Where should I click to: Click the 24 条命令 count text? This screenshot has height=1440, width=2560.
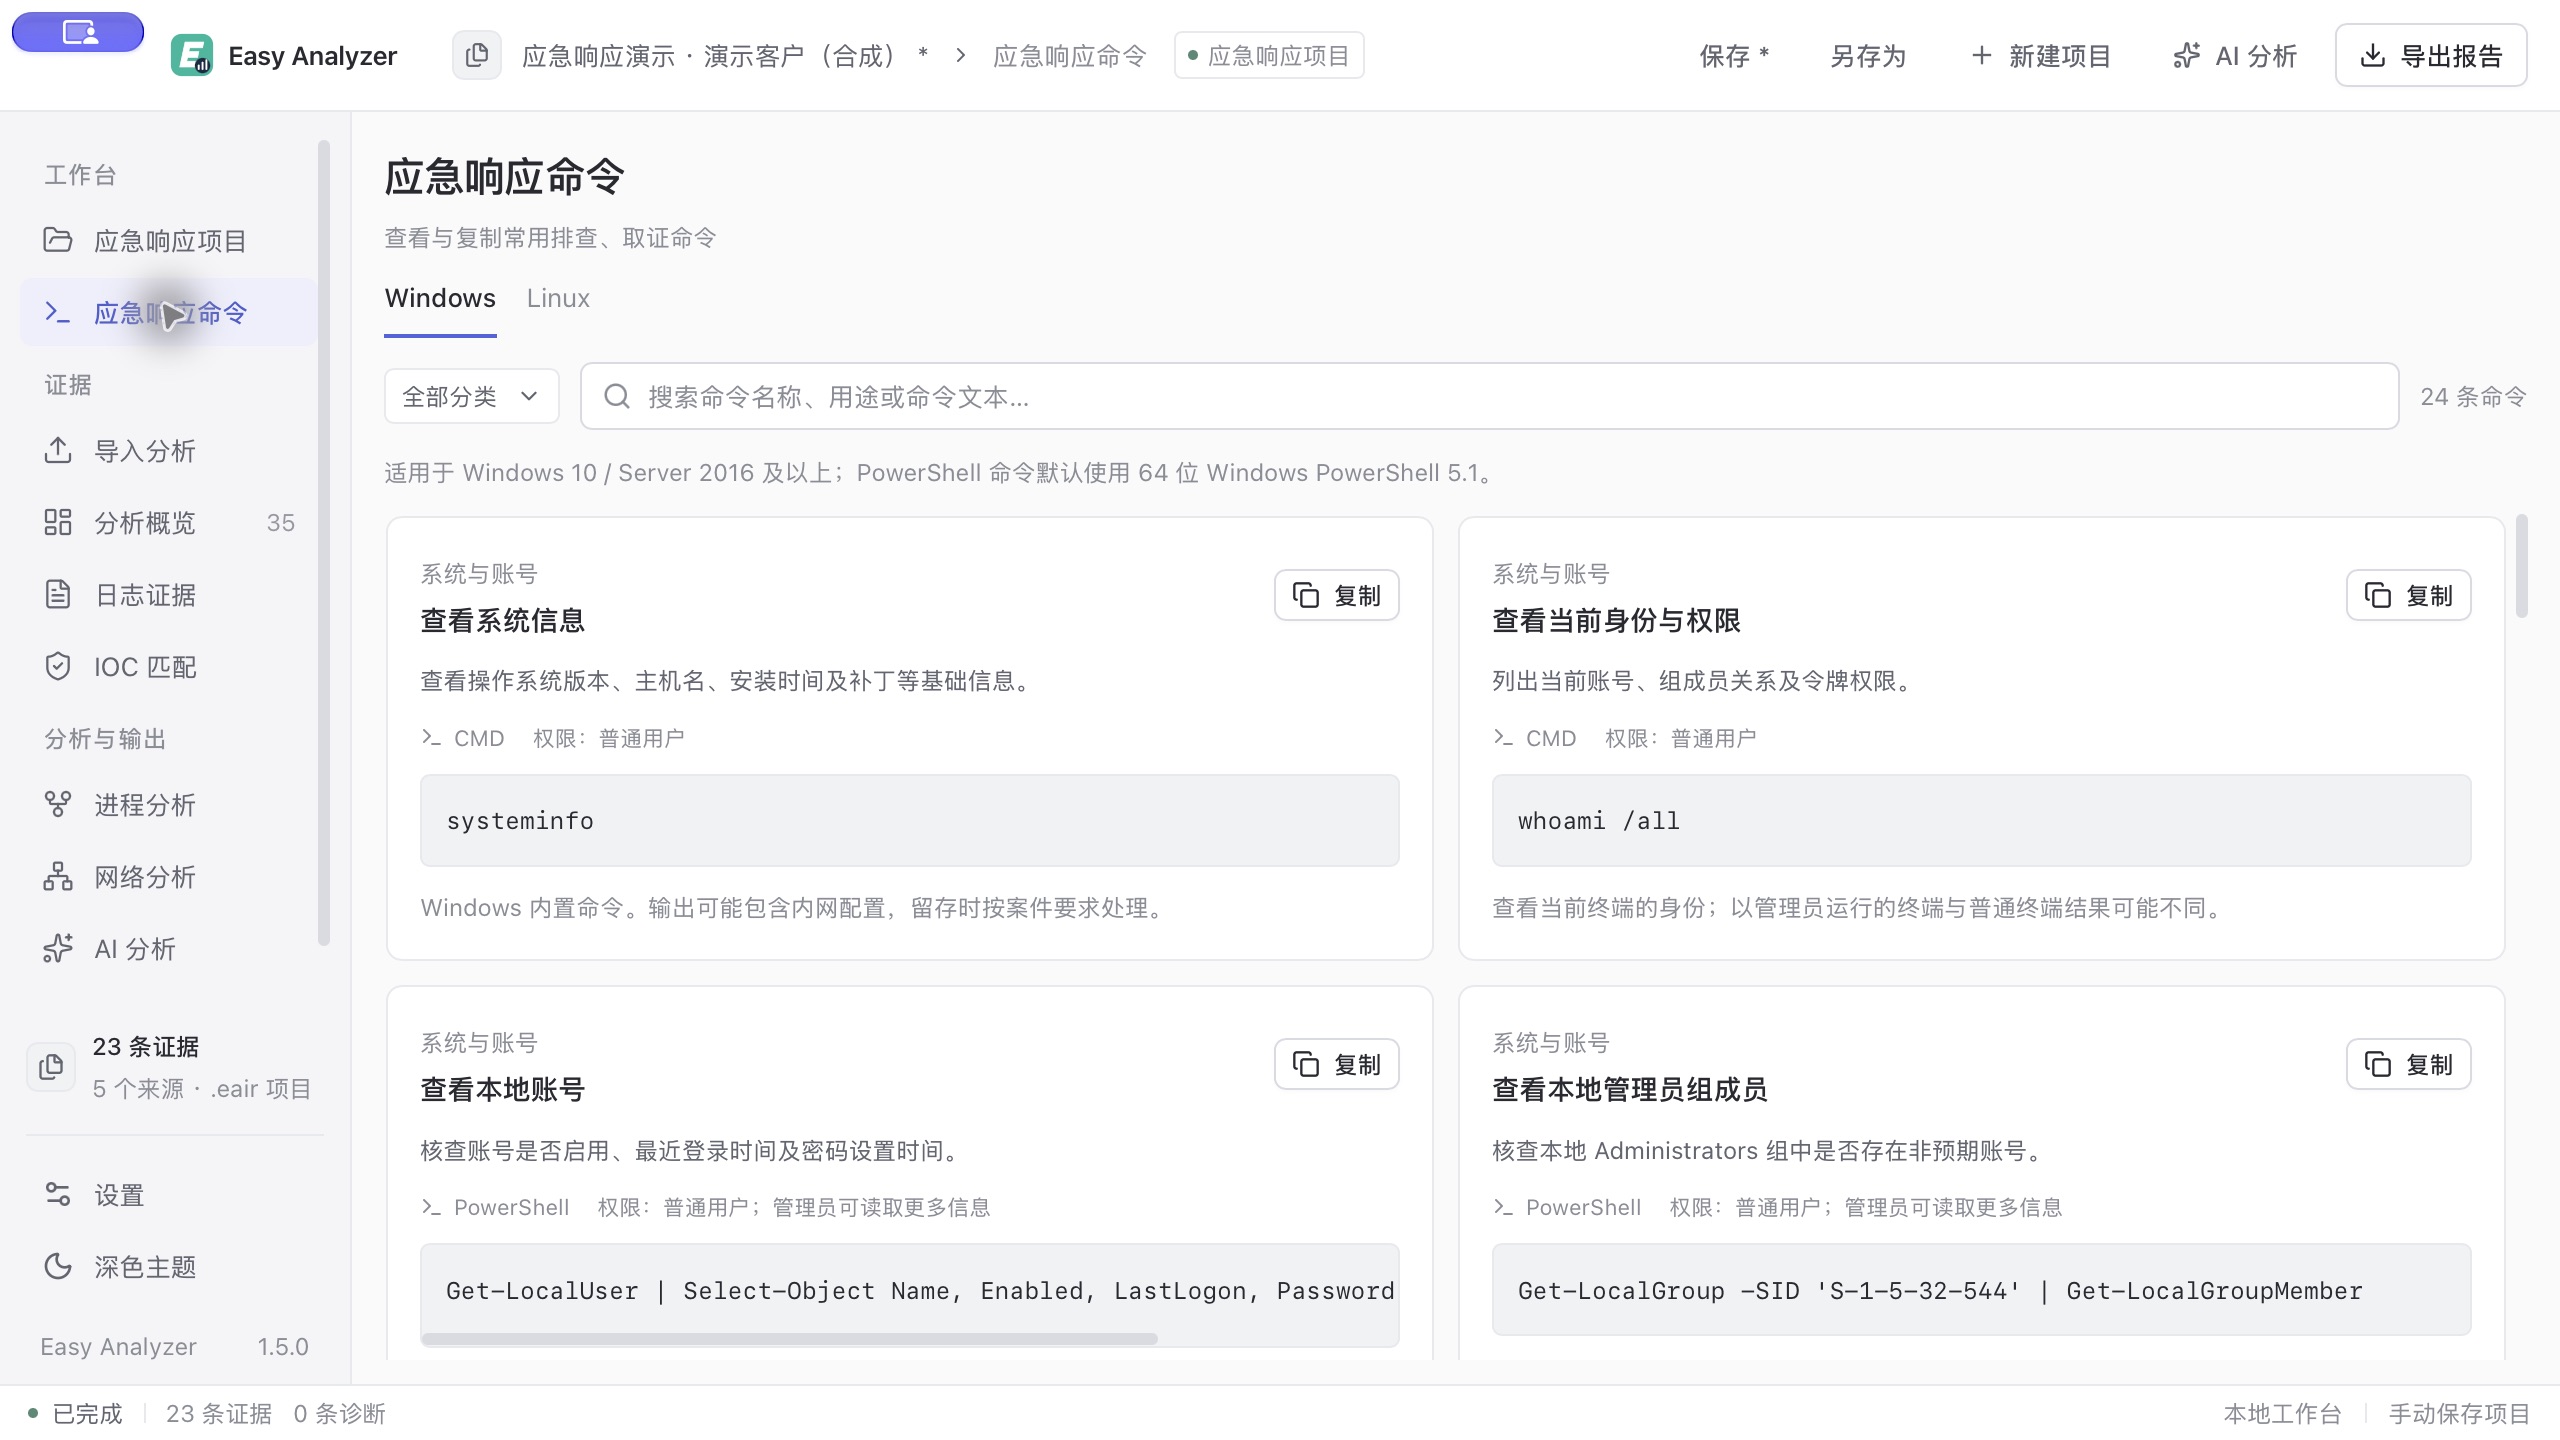click(x=2473, y=397)
